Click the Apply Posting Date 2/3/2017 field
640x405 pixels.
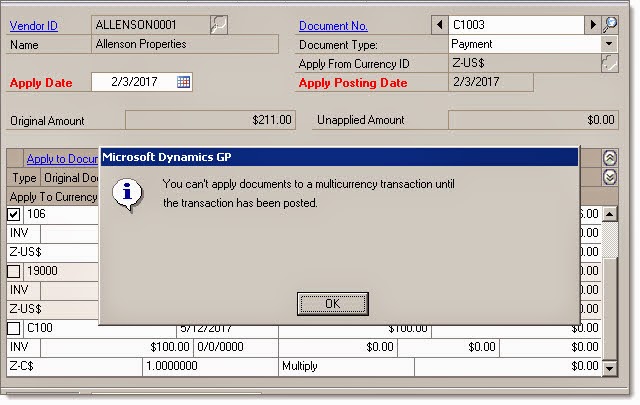tap(491, 82)
